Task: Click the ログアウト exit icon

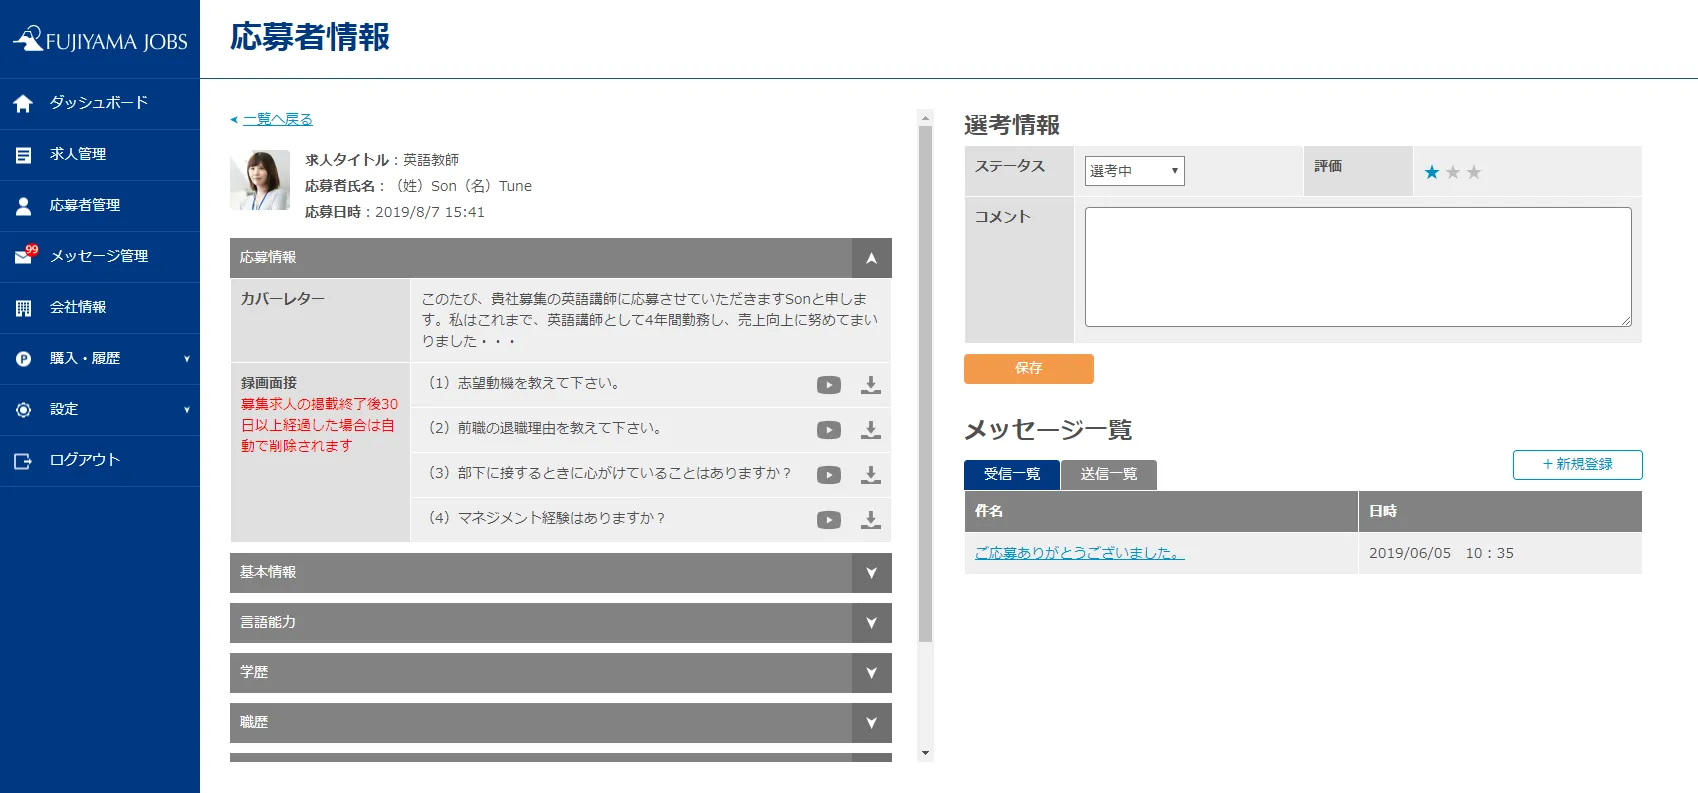Action: pyautogui.click(x=24, y=461)
